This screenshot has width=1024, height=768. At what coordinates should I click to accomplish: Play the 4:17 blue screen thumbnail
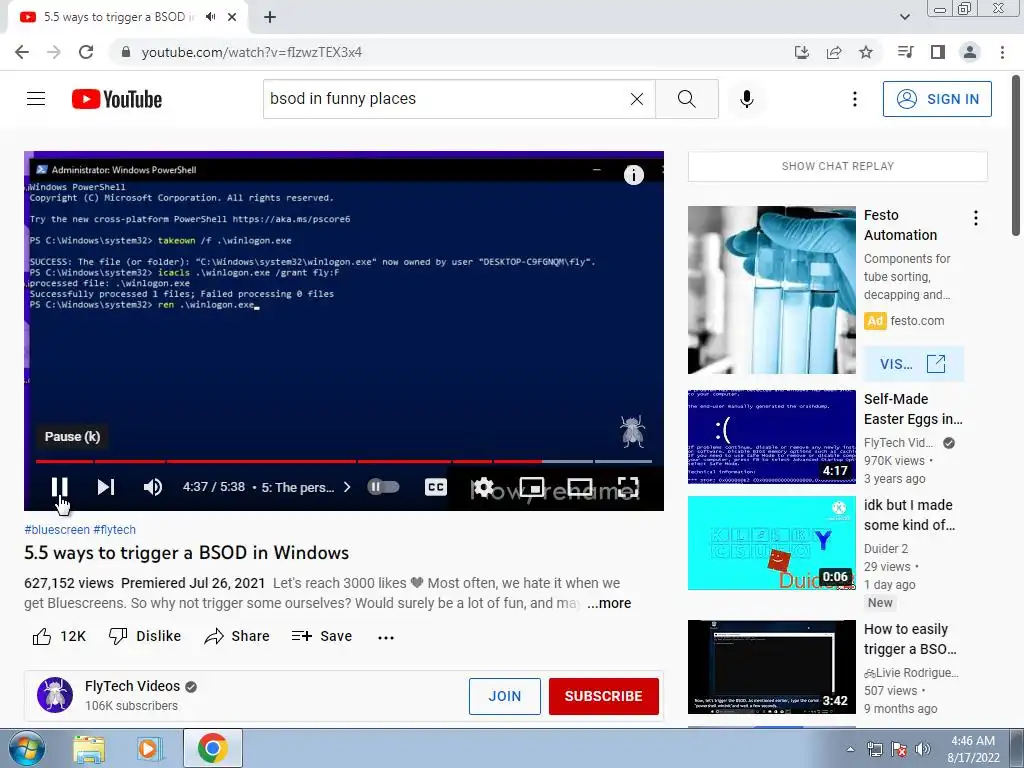[x=772, y=437]
